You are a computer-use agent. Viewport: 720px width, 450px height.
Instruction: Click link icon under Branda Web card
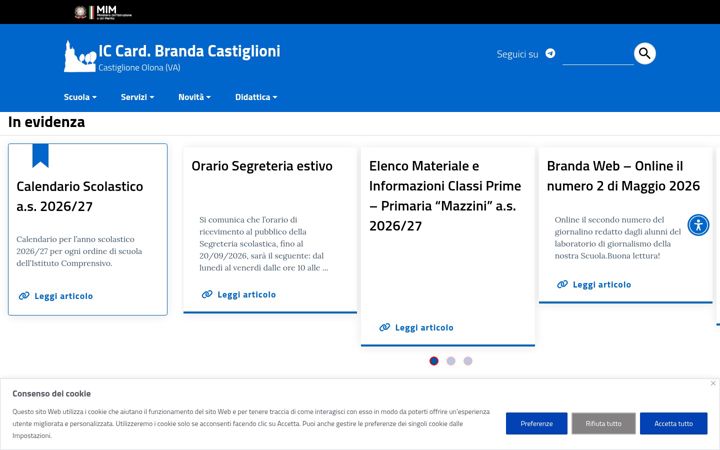(562, 285)
